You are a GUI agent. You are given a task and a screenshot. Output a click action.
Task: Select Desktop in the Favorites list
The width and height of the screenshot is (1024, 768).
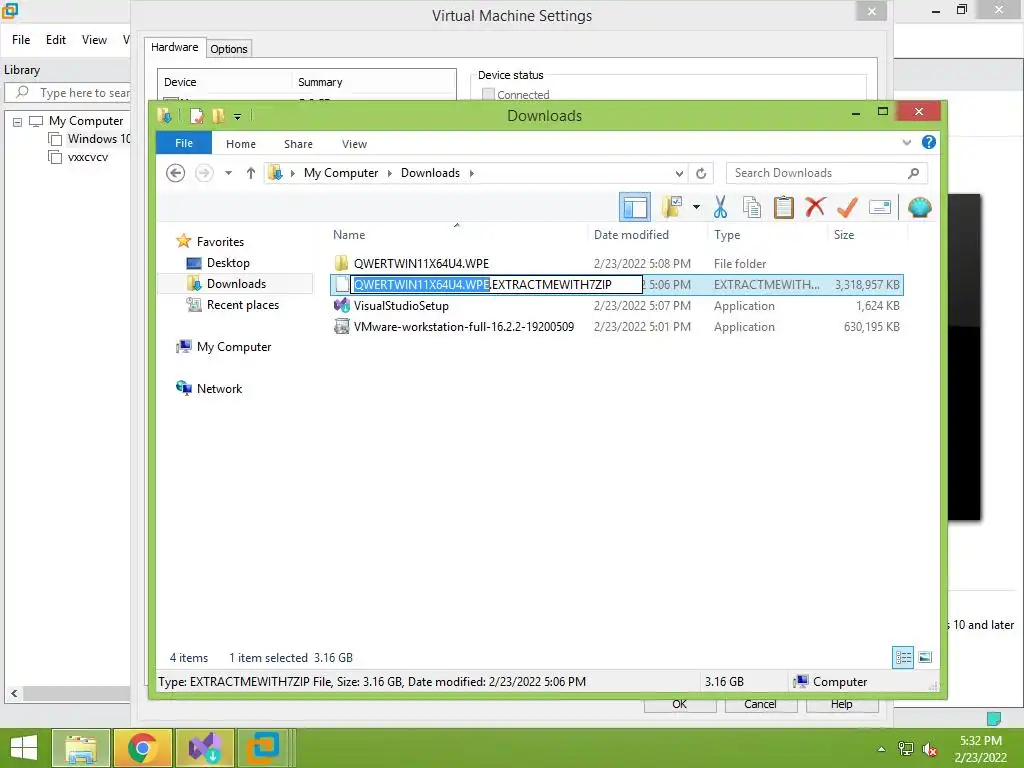pos(228,263)
